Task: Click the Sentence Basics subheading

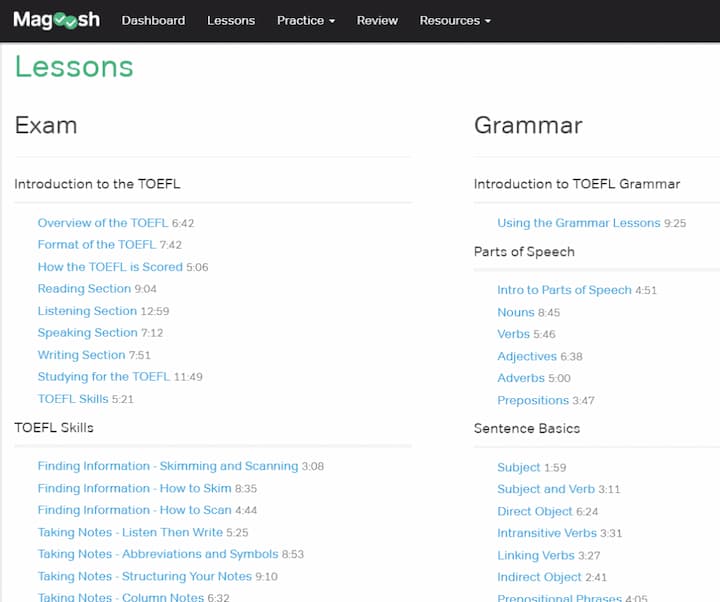Action: (x=527, y=428)
